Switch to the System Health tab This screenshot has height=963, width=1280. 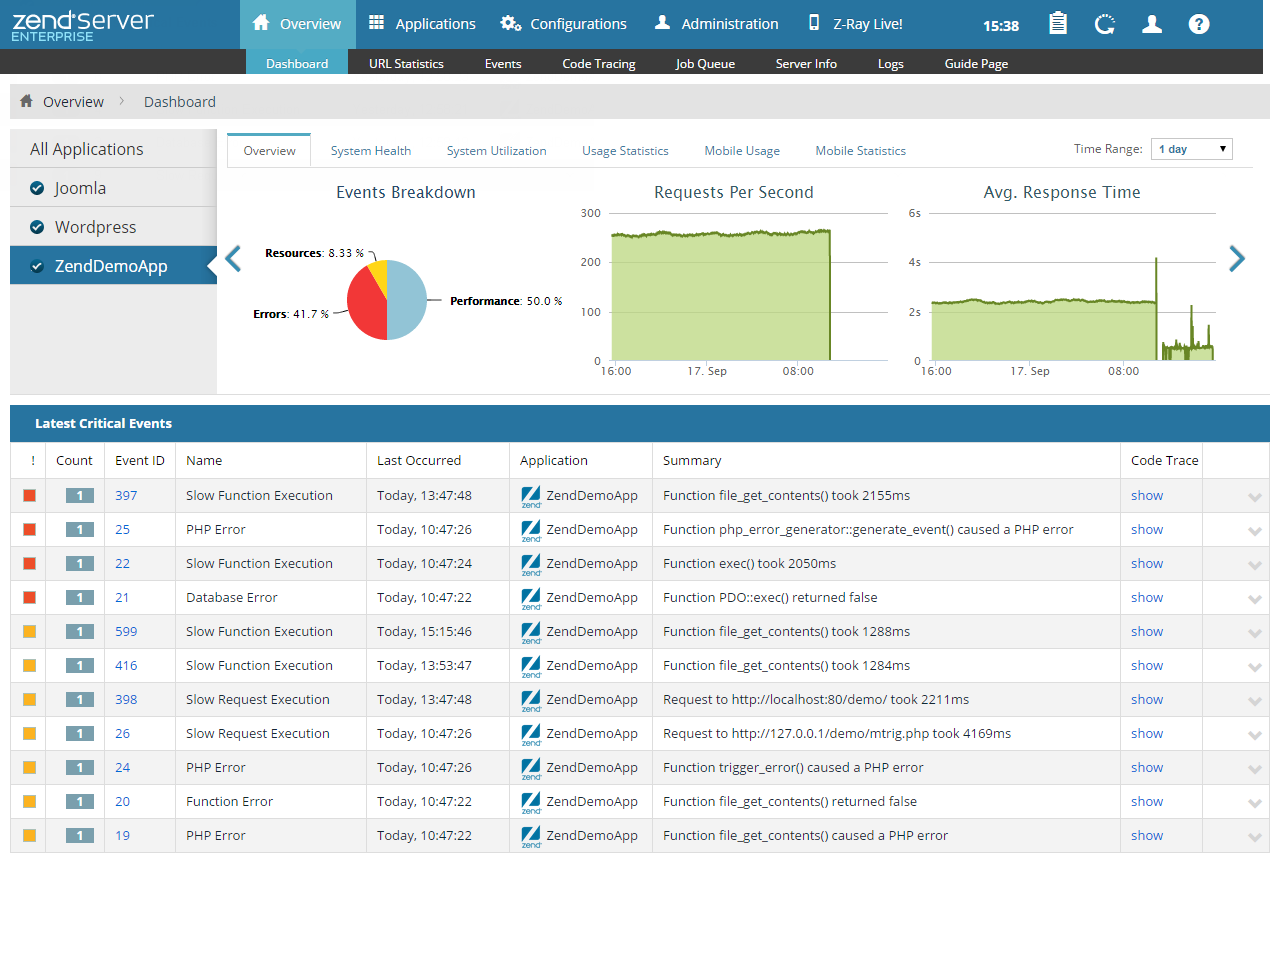[x=370, y=151]
